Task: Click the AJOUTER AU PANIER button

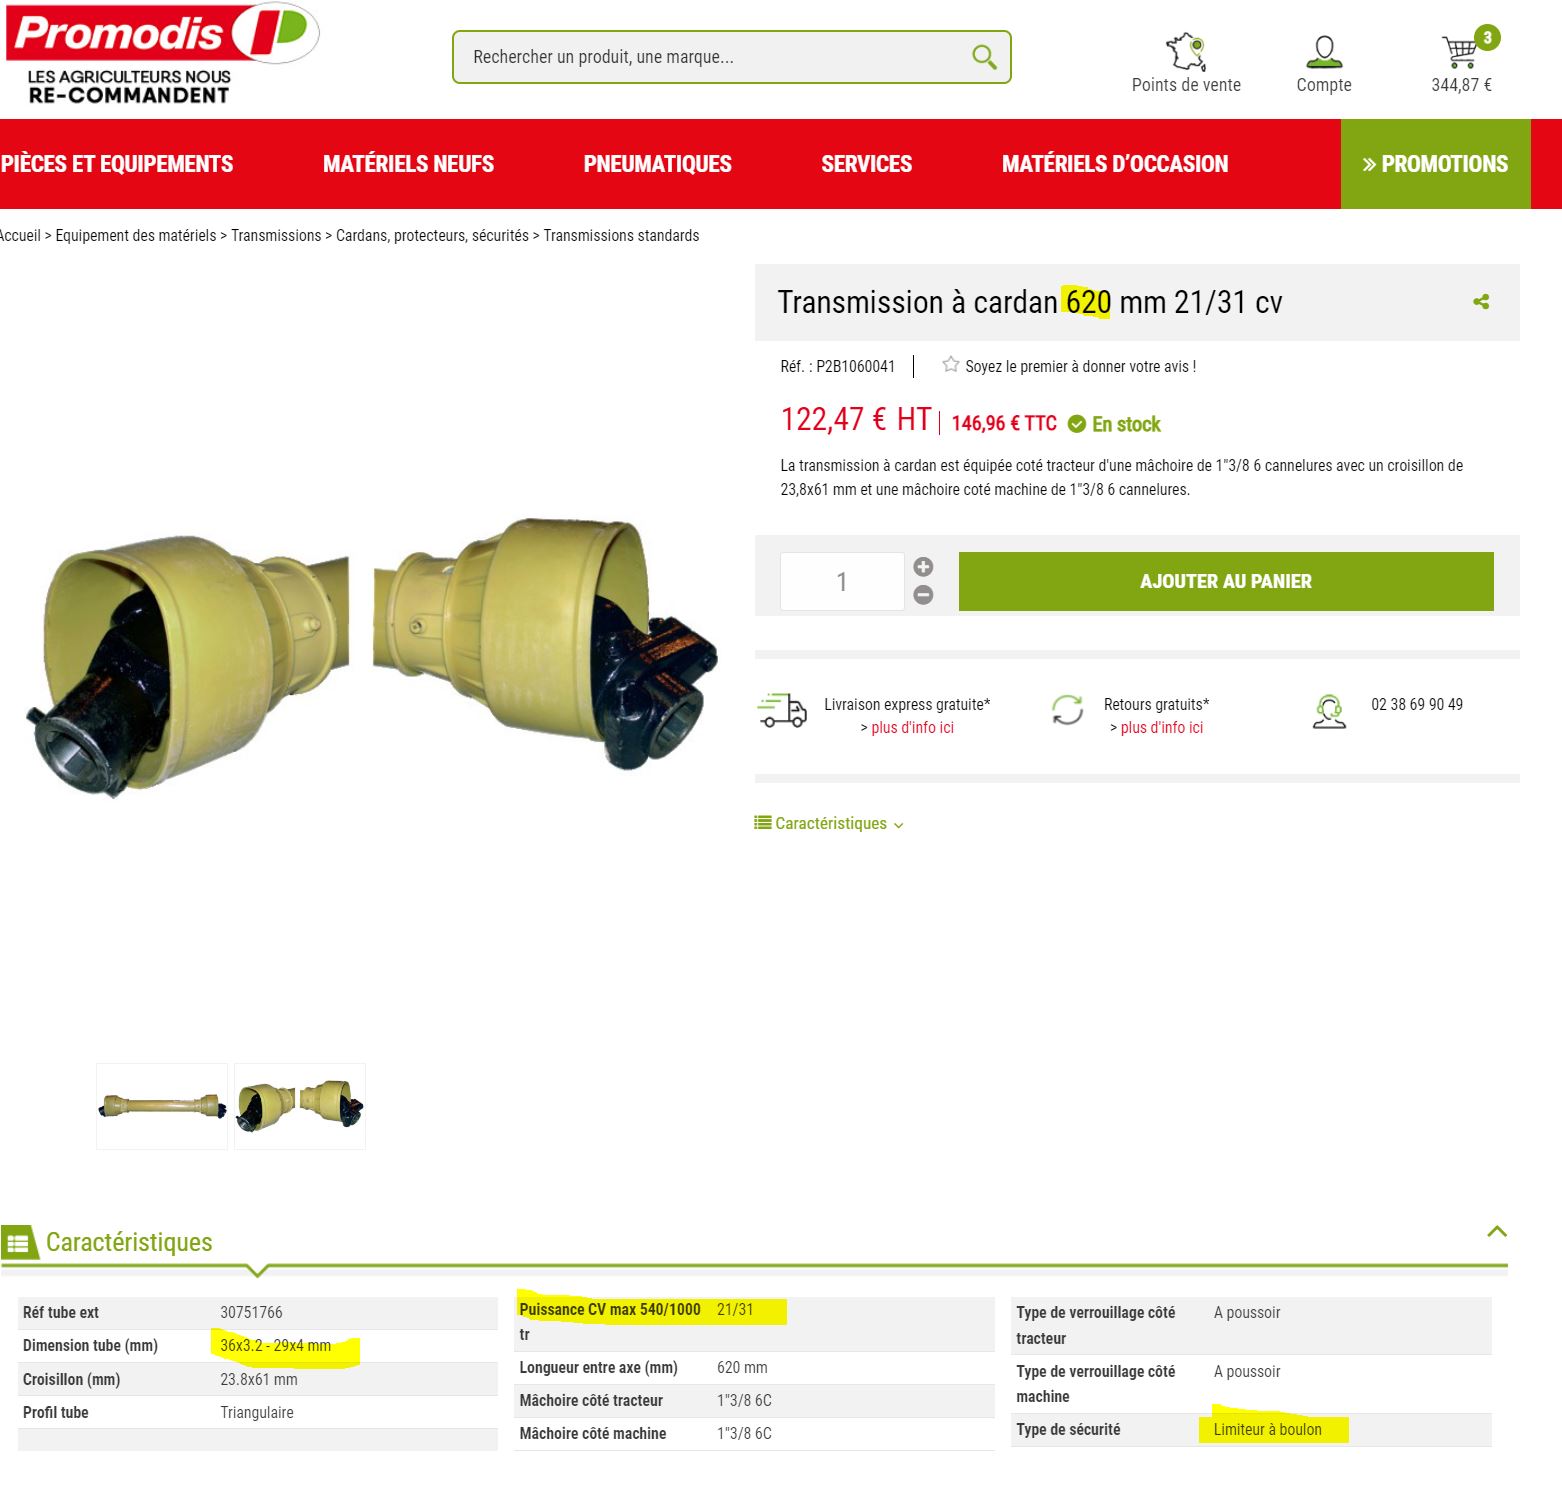Action: click(1226, 581)
